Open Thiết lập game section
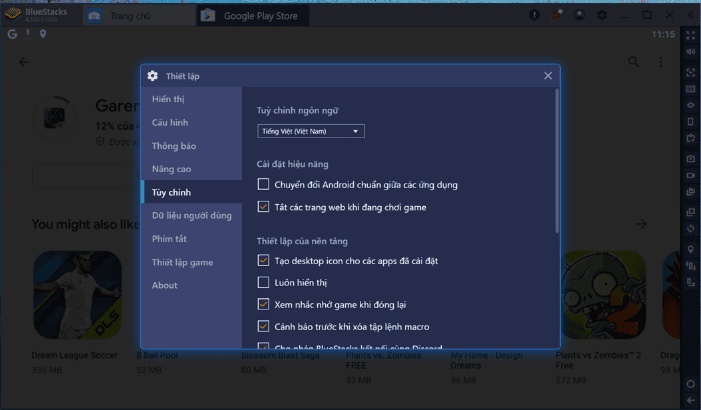Viewport: 701px width, 410px height. coord(192,262)
